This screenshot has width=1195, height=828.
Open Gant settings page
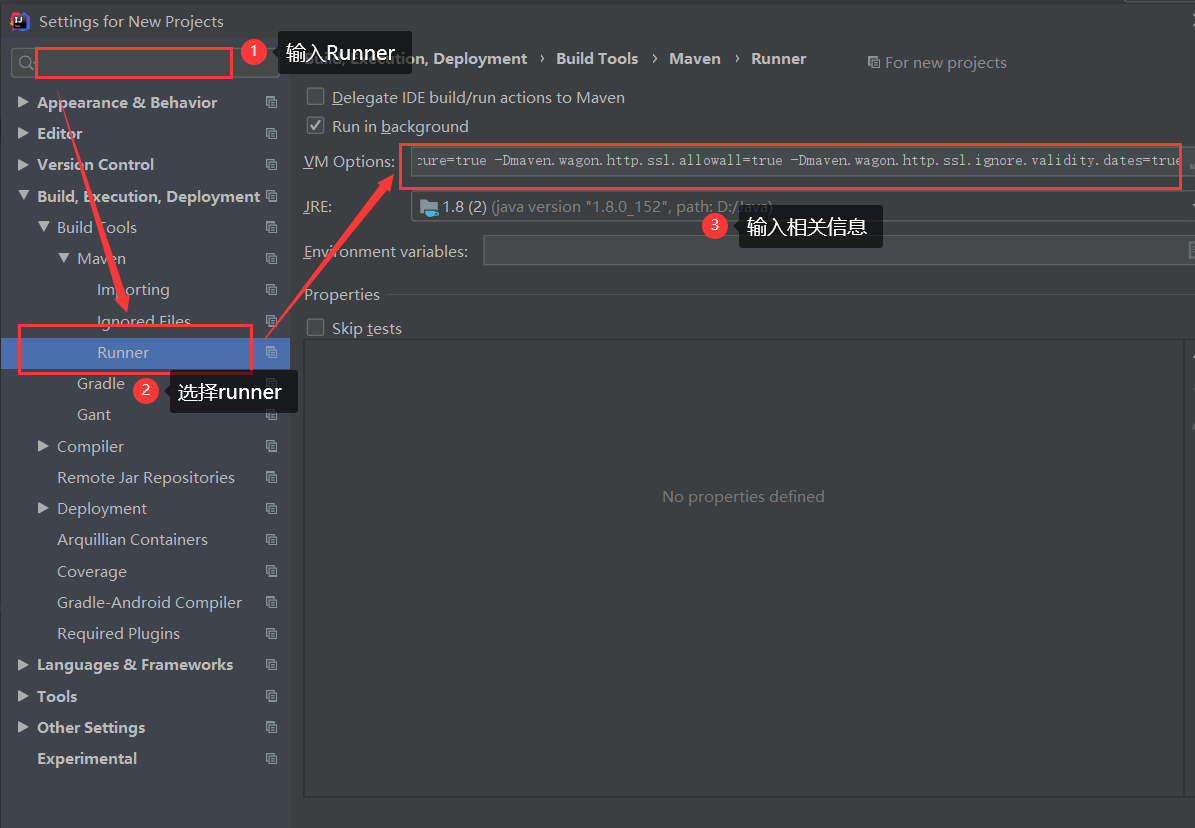point(94,415)
